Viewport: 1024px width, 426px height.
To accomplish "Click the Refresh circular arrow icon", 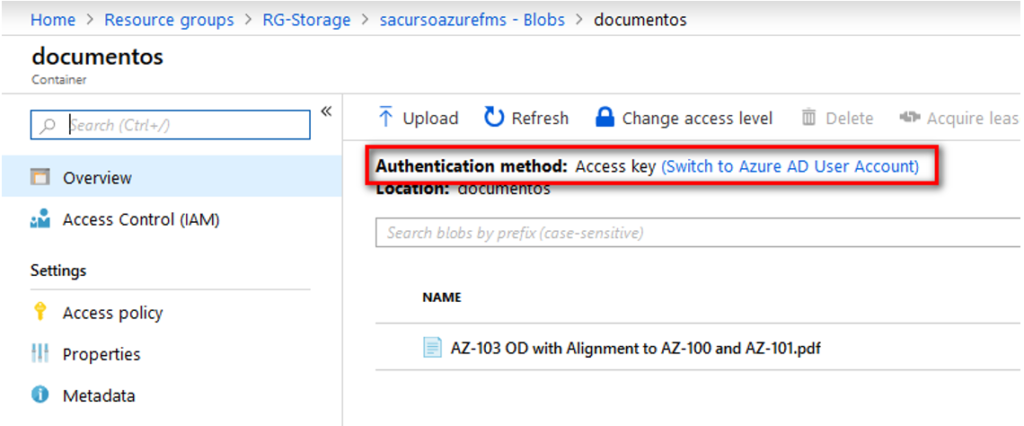I will (494, 118).
